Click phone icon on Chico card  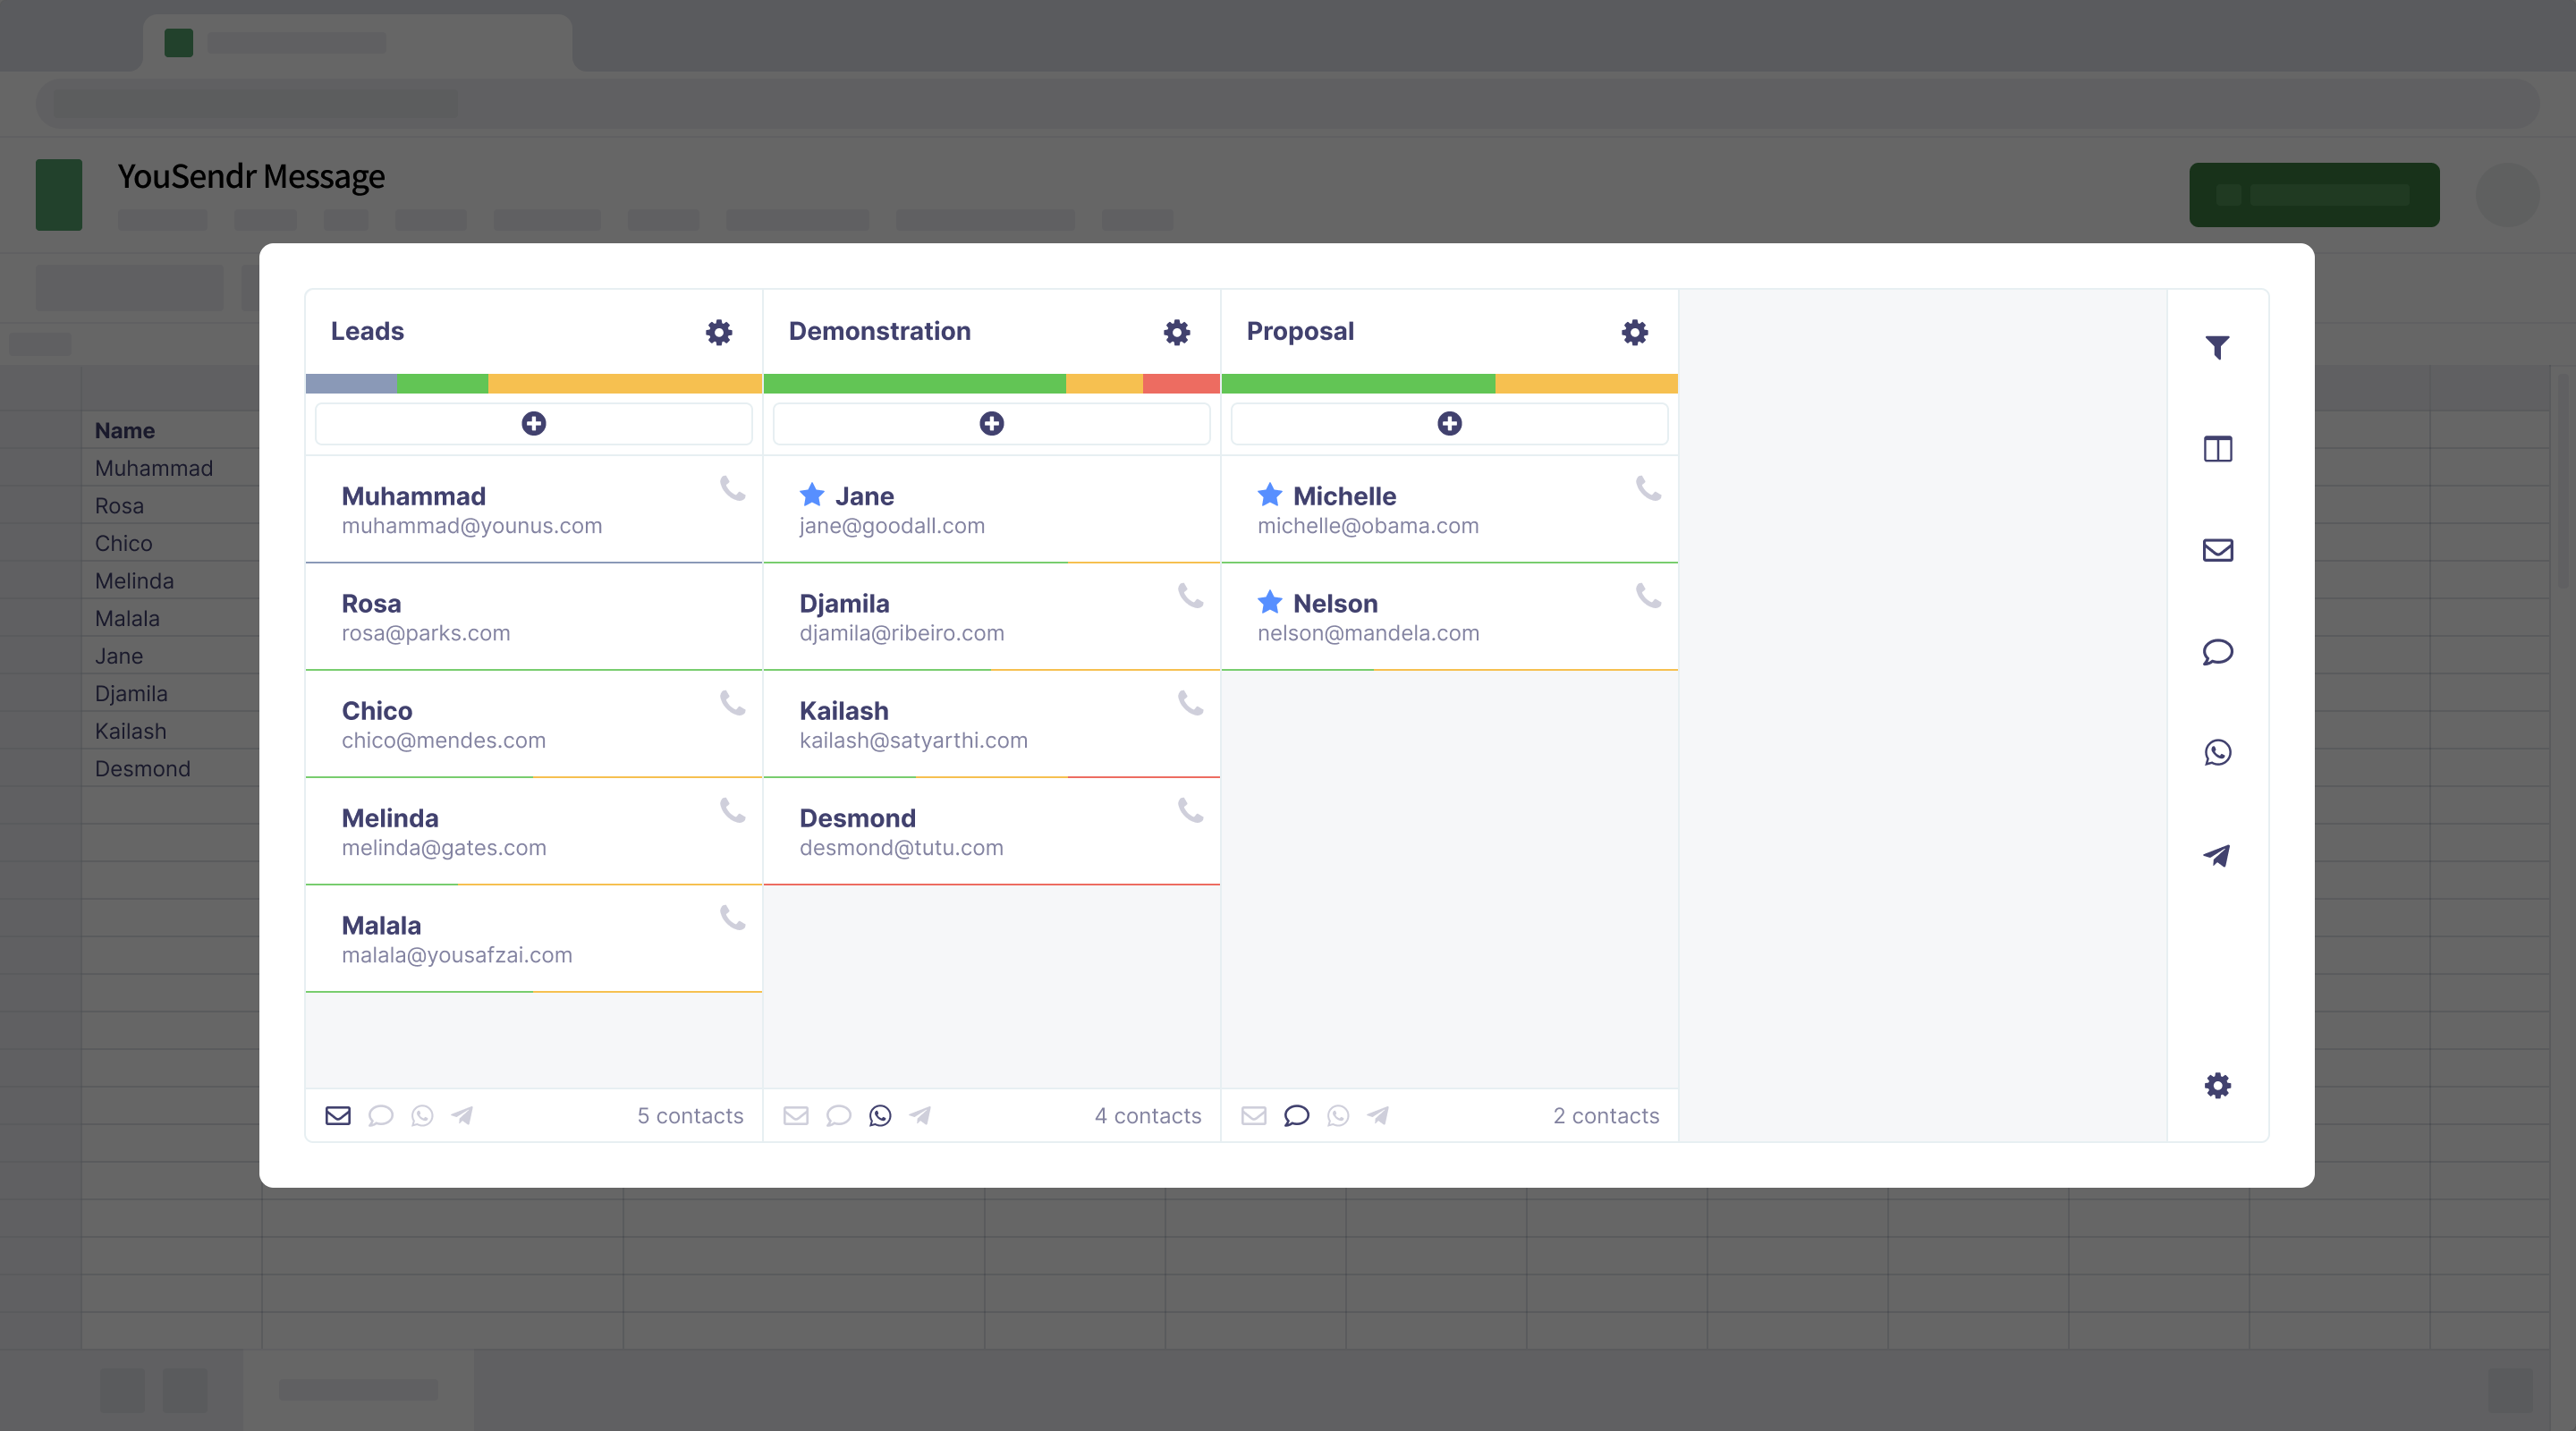(x=733, y=703)
